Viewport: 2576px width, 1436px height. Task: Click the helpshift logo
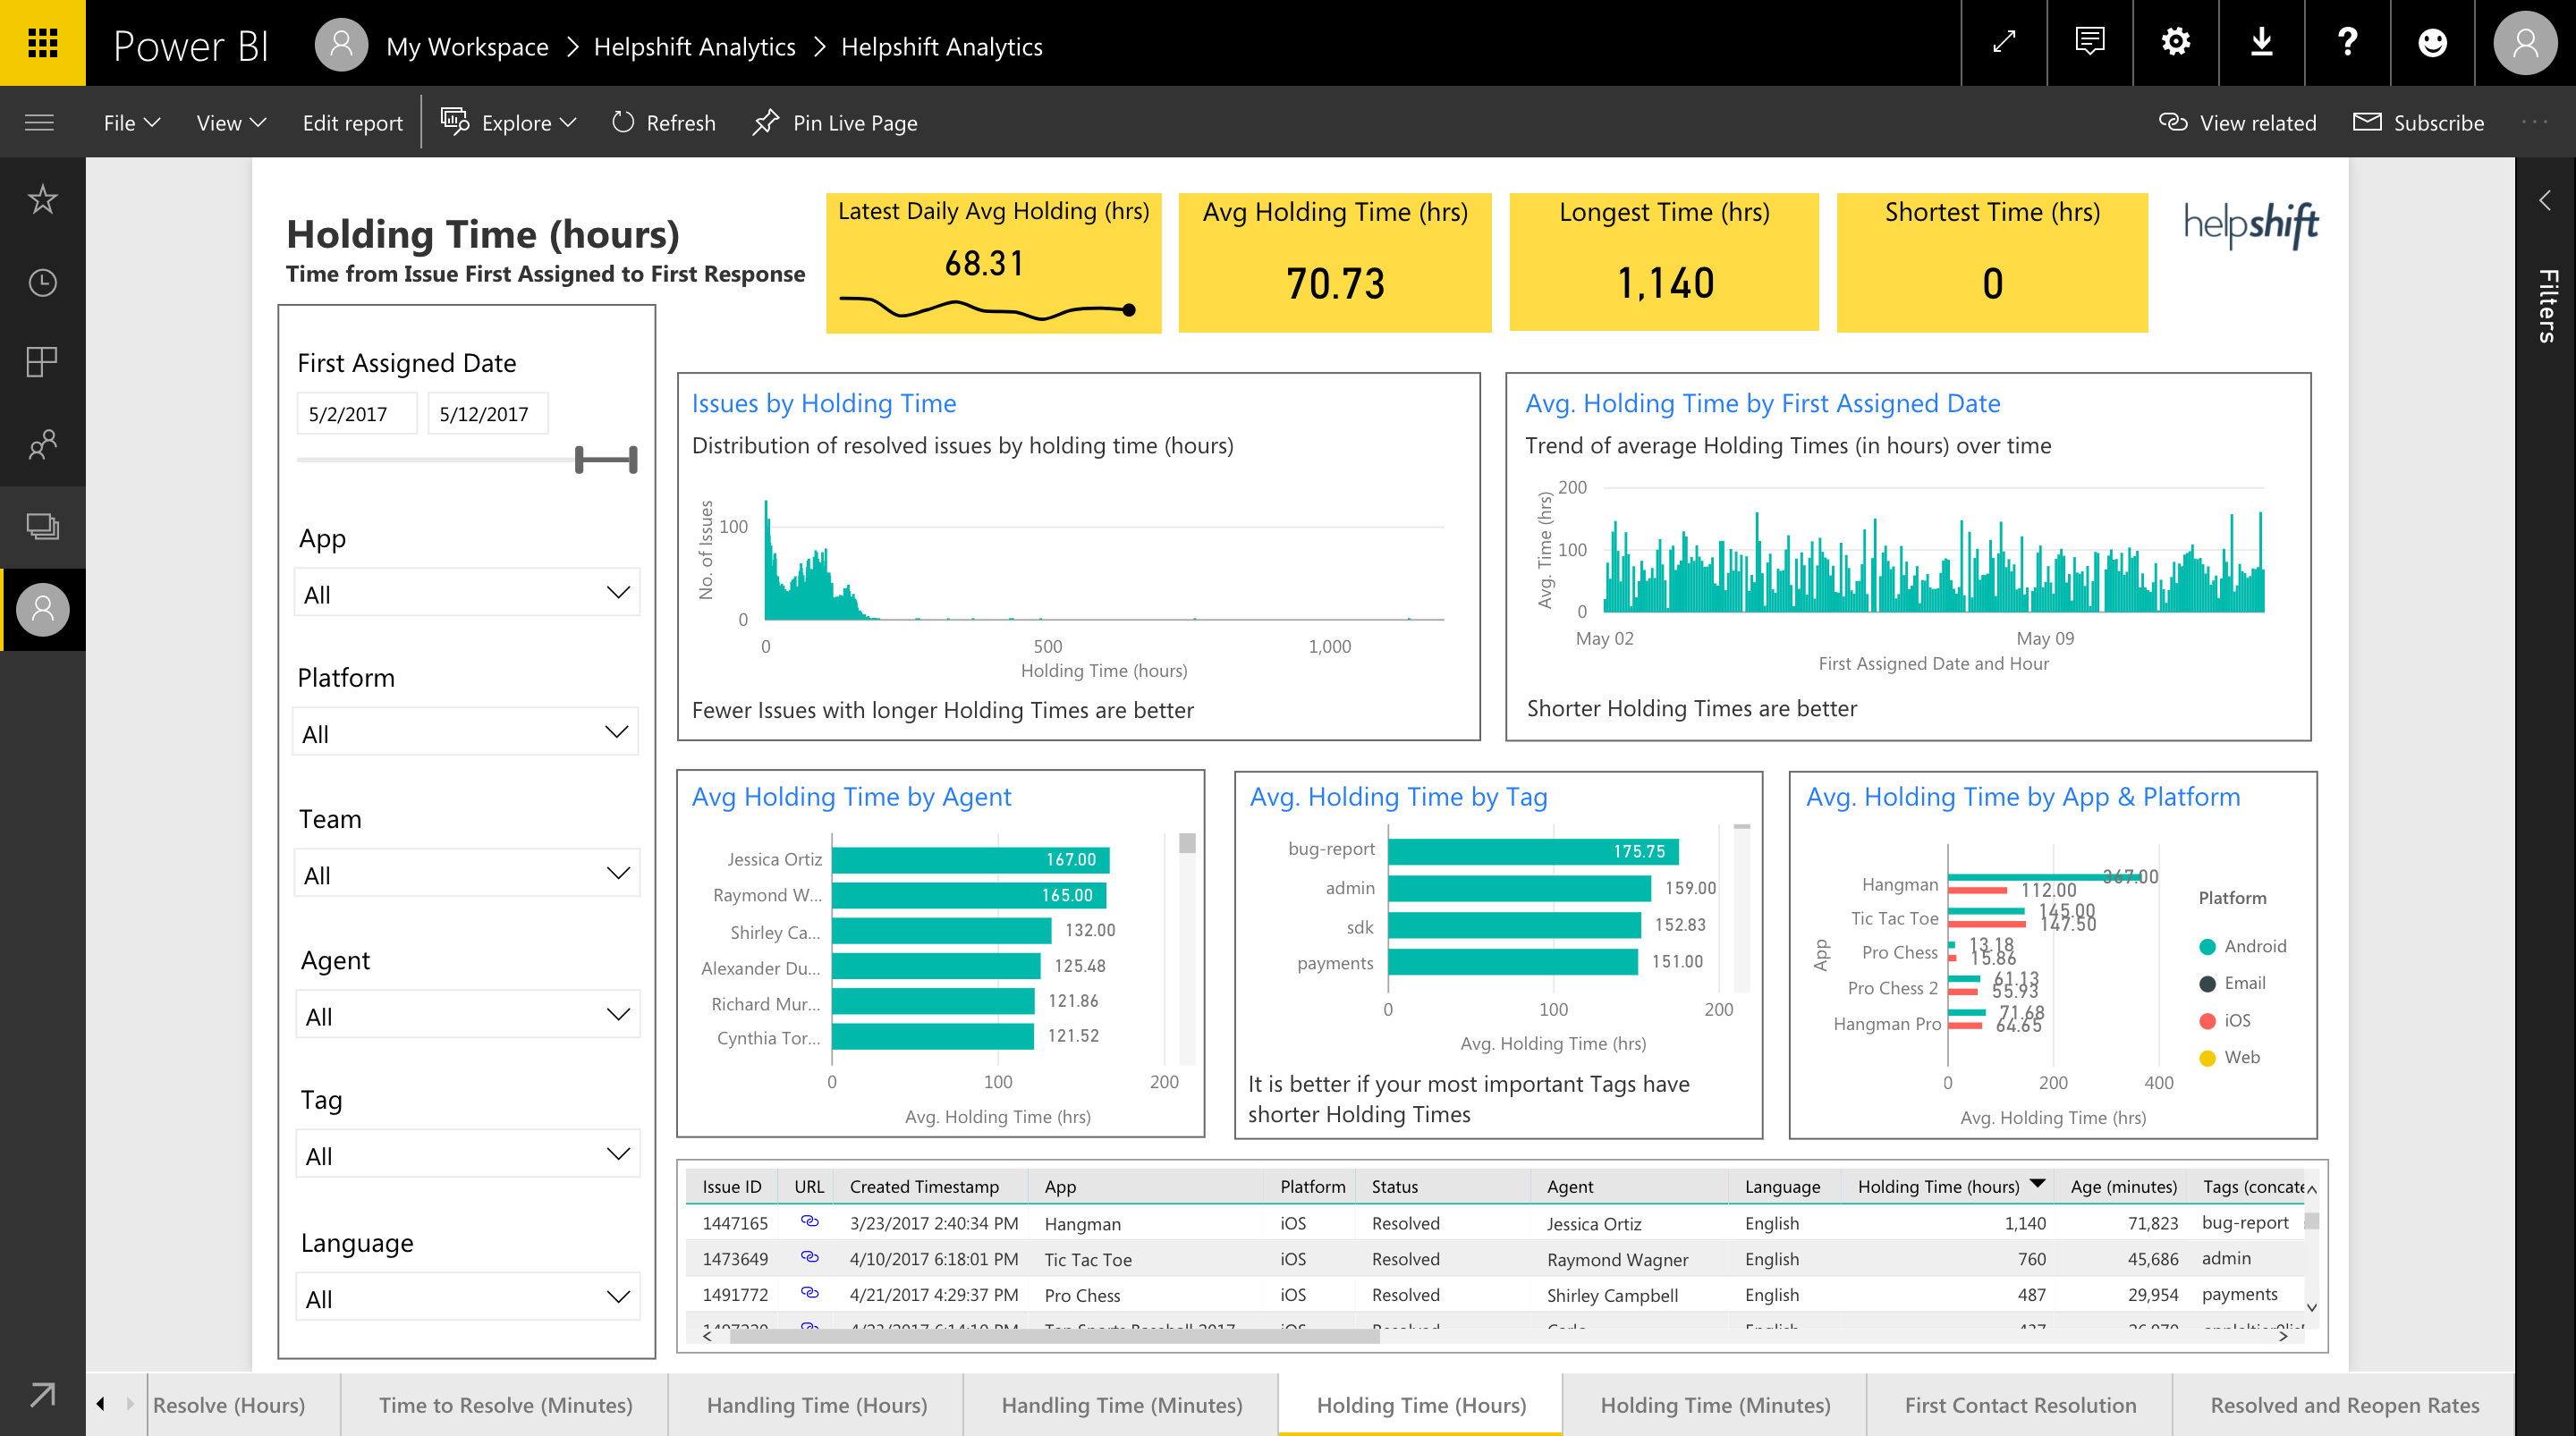(x=2251, y=225)
